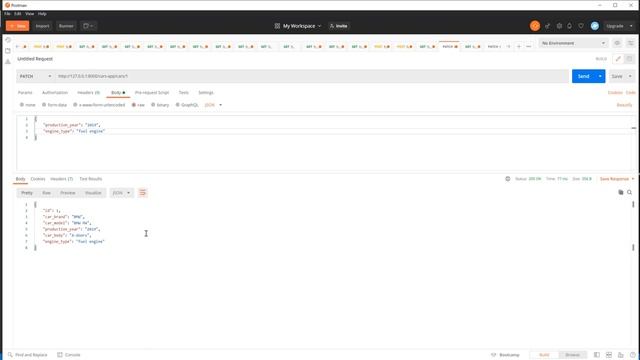This screenshot has width=640, height=360.
Task: Open the View menu
Action: (29, 14)
